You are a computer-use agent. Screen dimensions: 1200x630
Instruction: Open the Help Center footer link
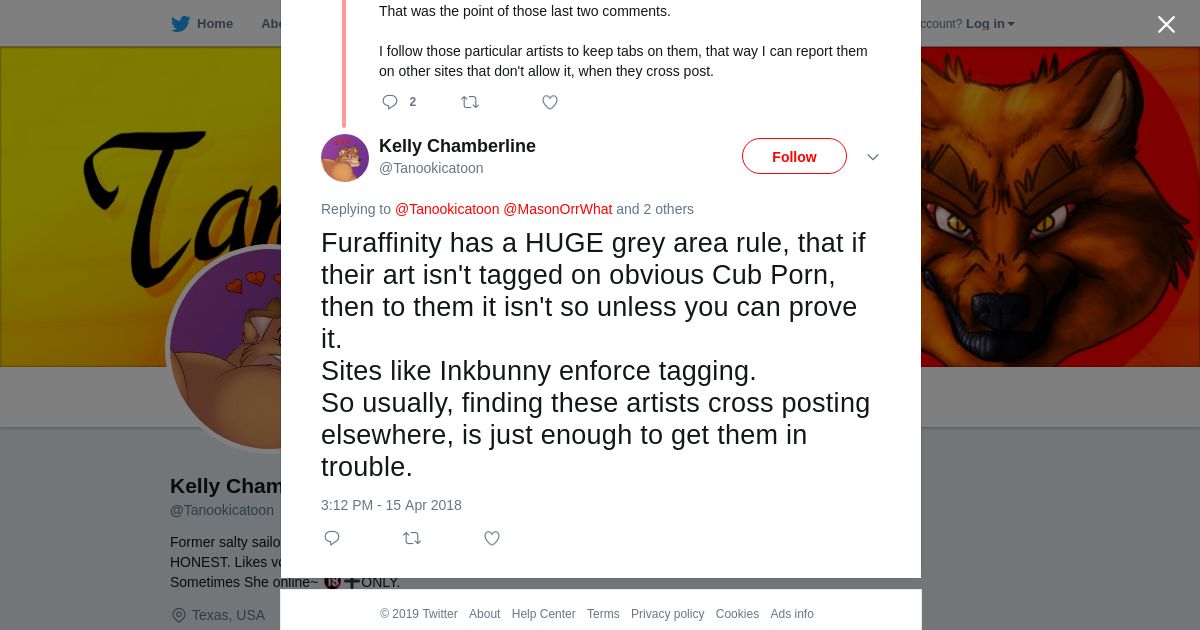point(543,614)
